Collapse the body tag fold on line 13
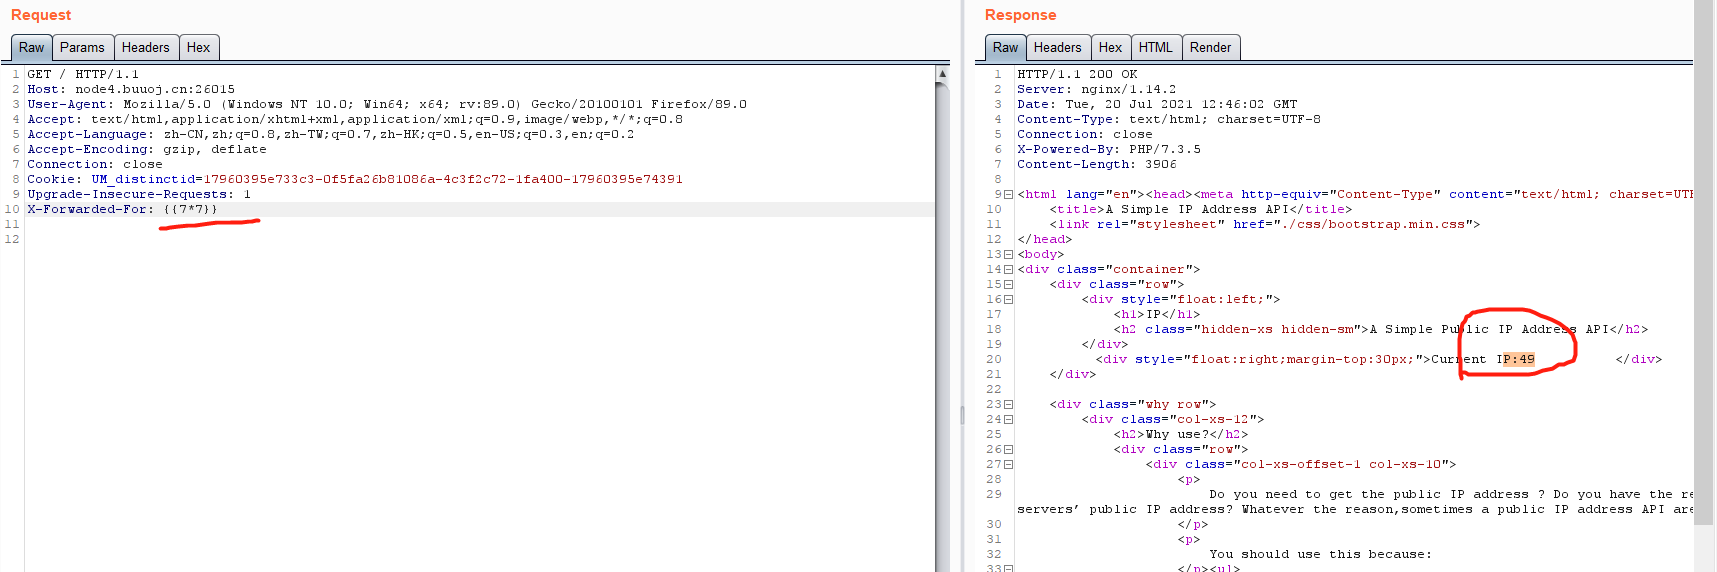1717x572 pixels. pos(1008,254)
